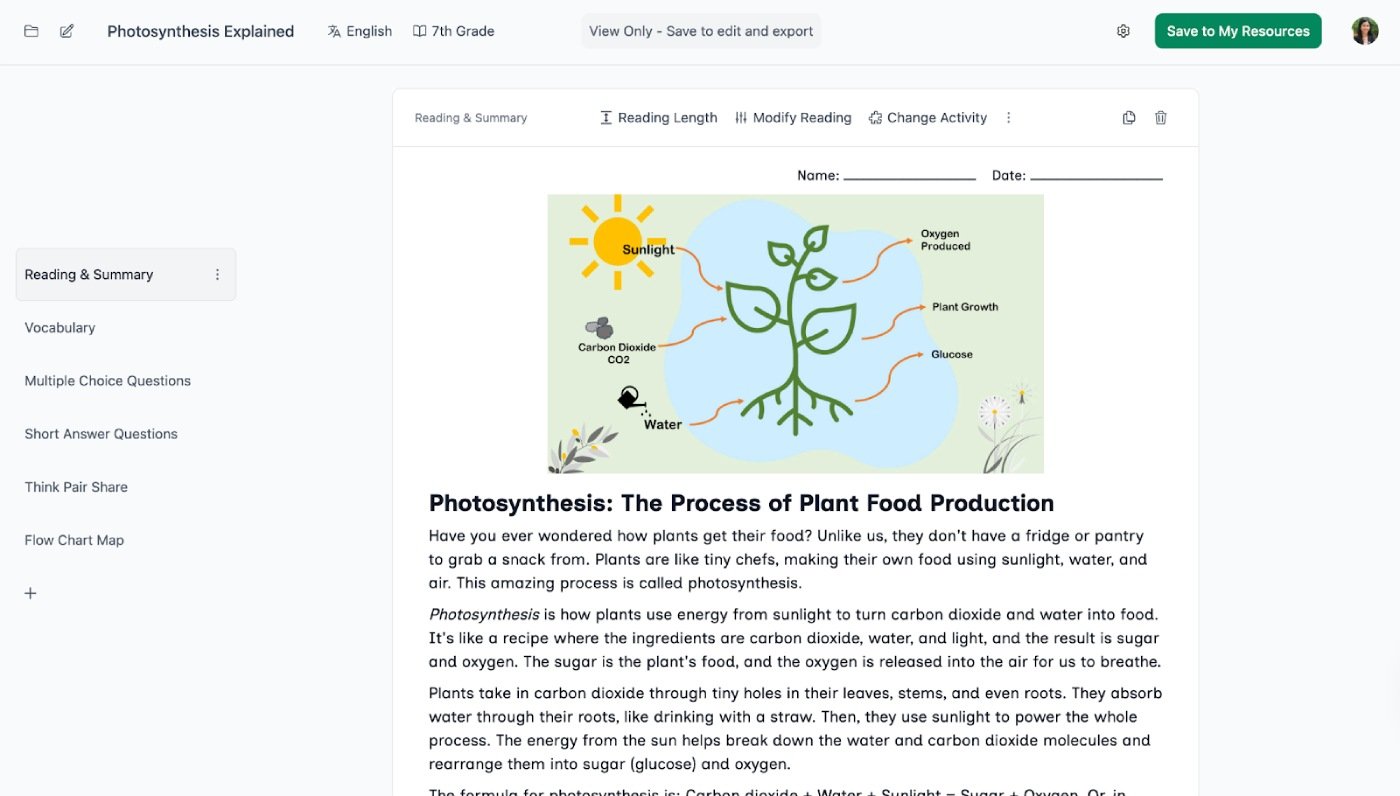Open the Flow Chart Map section
Image resolution: width=1400 pixels, height=796 pixels.
pyautogui.click(x=74, y=540)
